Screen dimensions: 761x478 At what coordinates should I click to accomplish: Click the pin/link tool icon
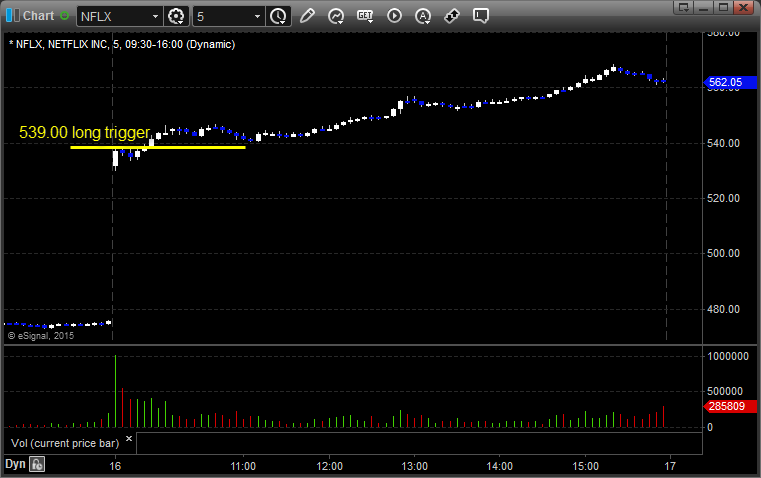tap(452, 16)
